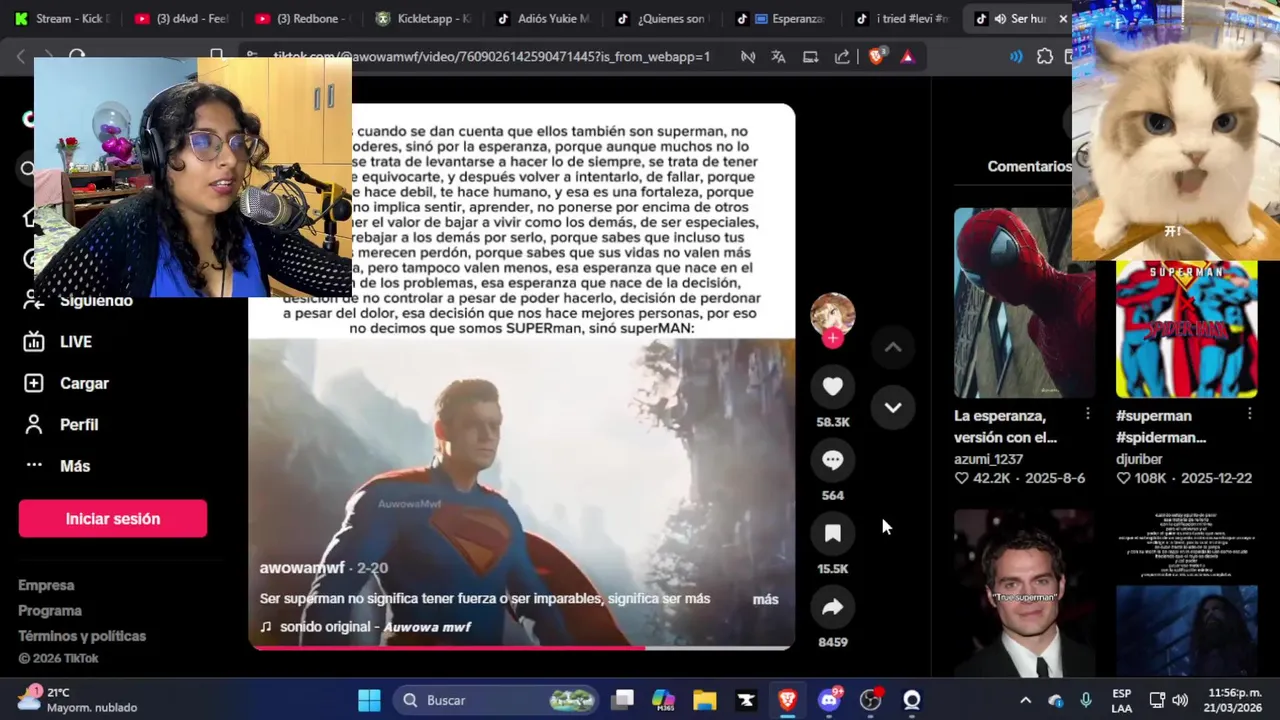Switch to the 'Esperanza' TikTok tab
Image resolution: width=1280 pixels, height=720 pixels.
click(x=782, y=18)
